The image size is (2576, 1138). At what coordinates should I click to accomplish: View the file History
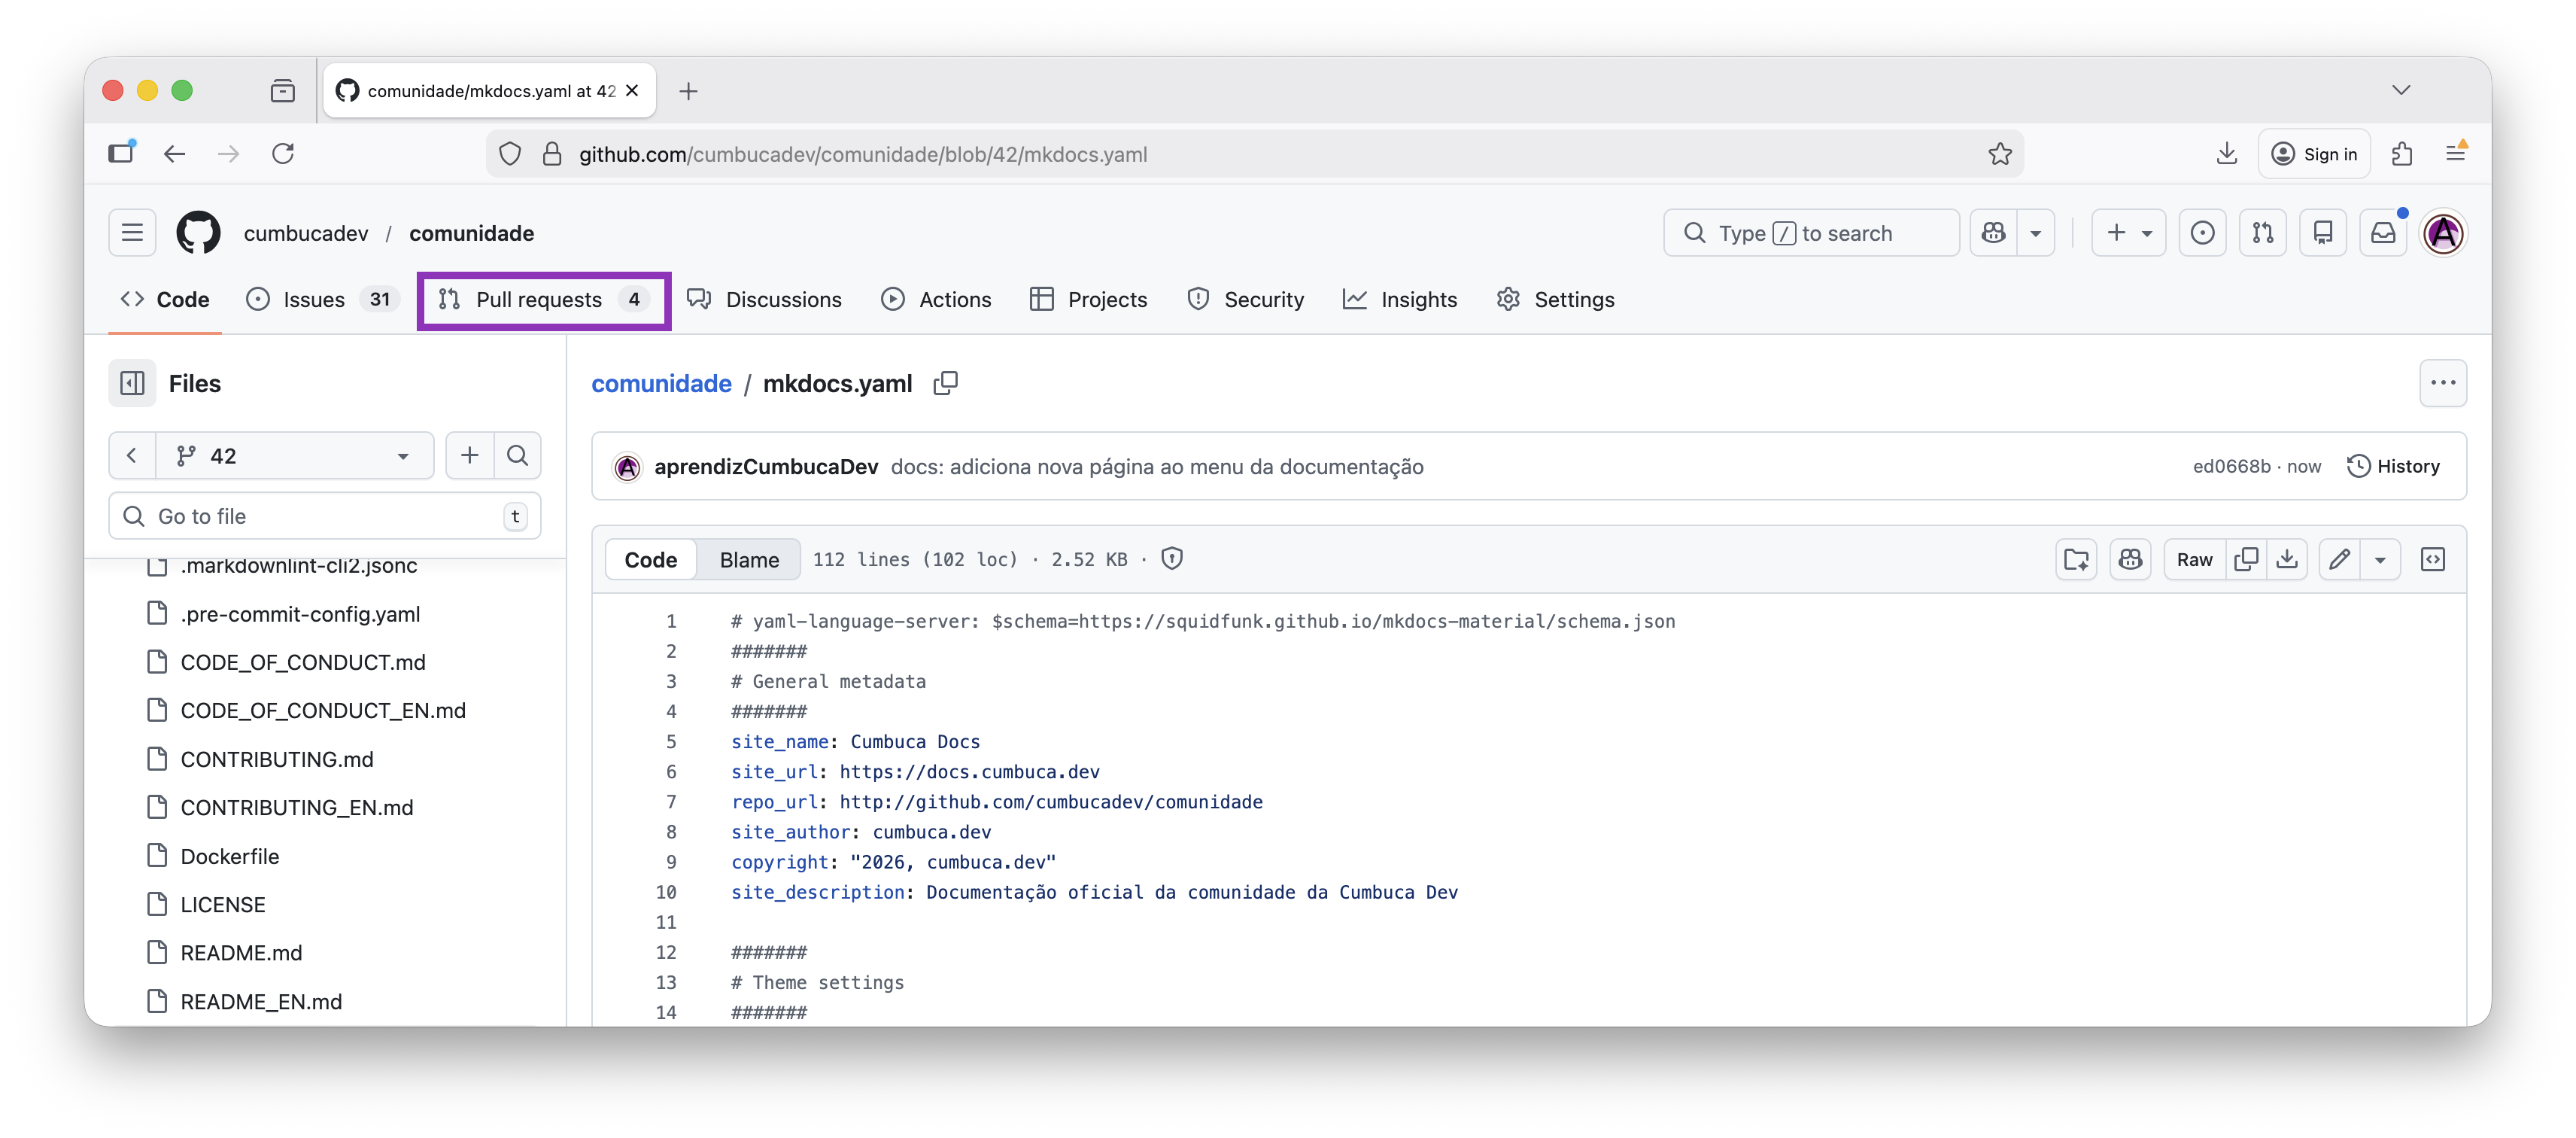tap(2393, 466)
